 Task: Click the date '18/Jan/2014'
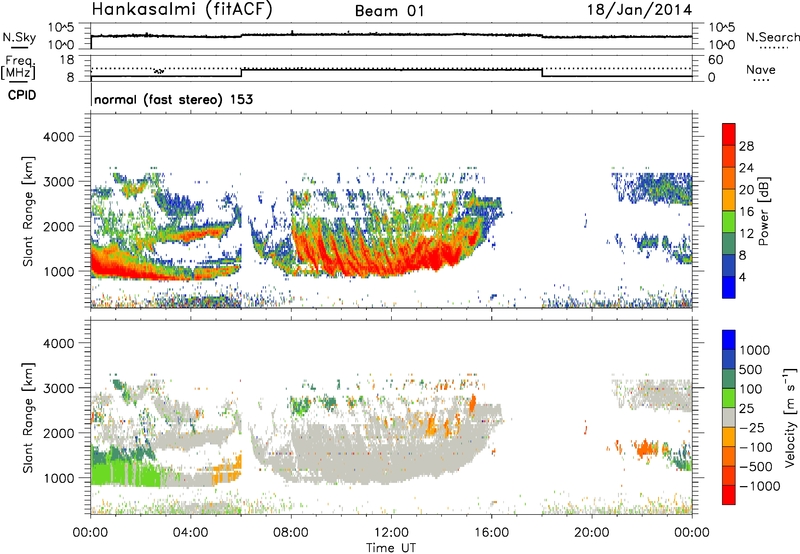[x=639, y=10]
